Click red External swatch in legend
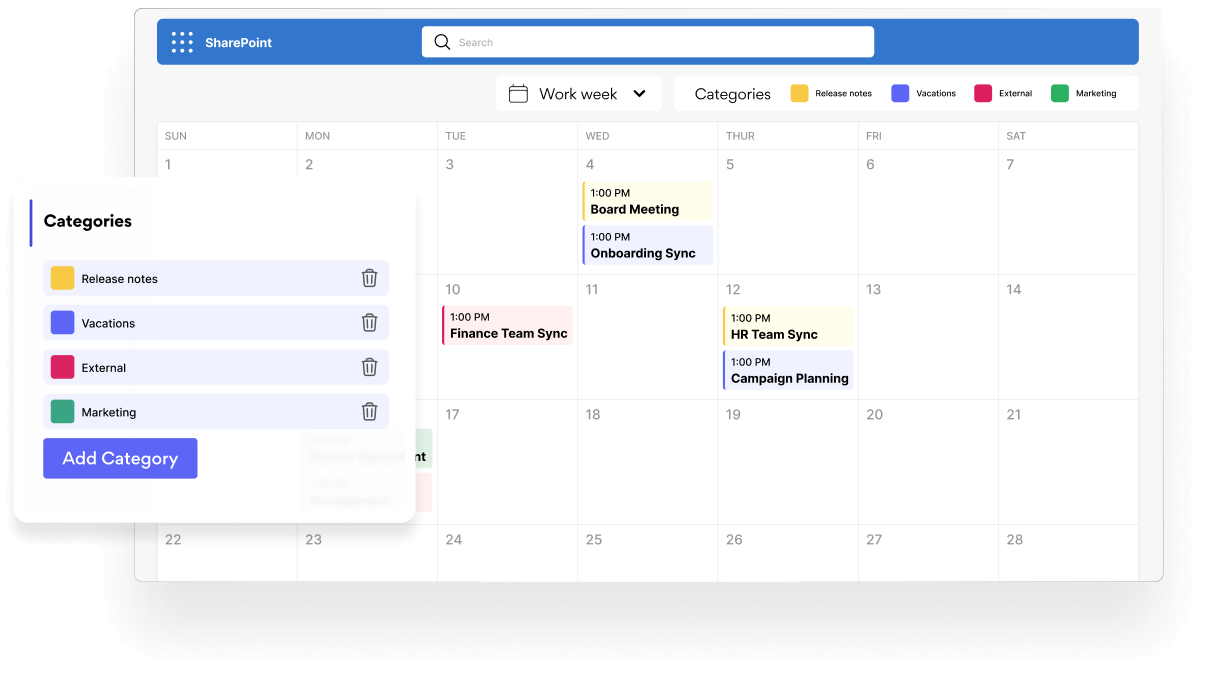The image size is (1221, 690). pyautogui.click(x=983, y=93)
